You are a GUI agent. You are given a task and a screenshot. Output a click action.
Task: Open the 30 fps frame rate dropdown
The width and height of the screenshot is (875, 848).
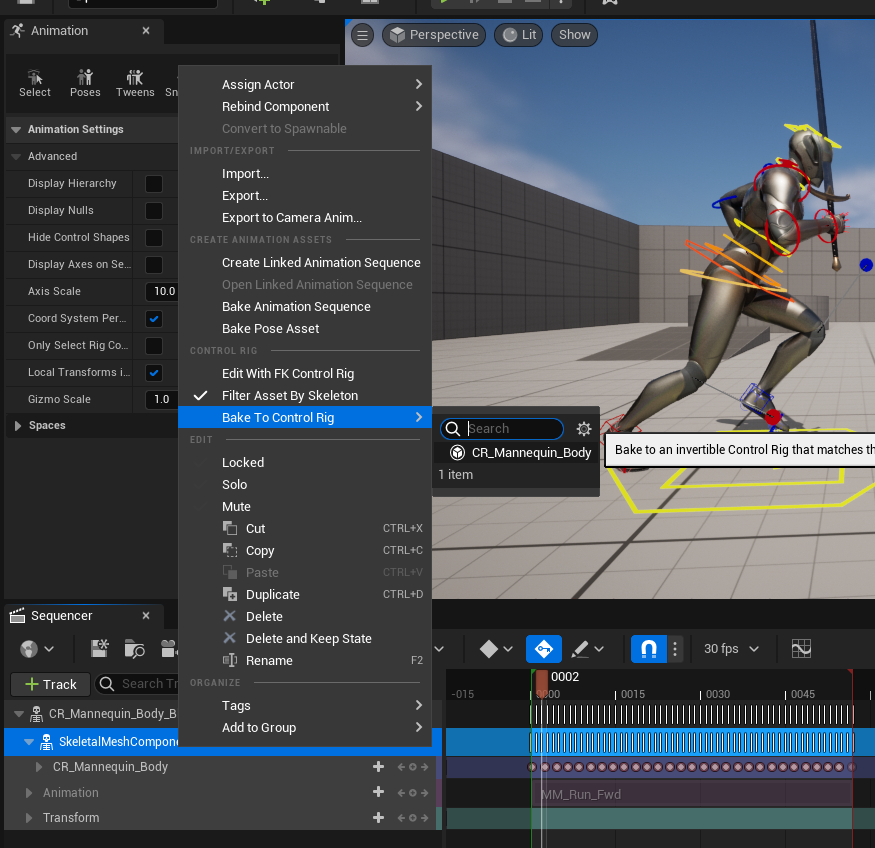click(x=731, y=649)
